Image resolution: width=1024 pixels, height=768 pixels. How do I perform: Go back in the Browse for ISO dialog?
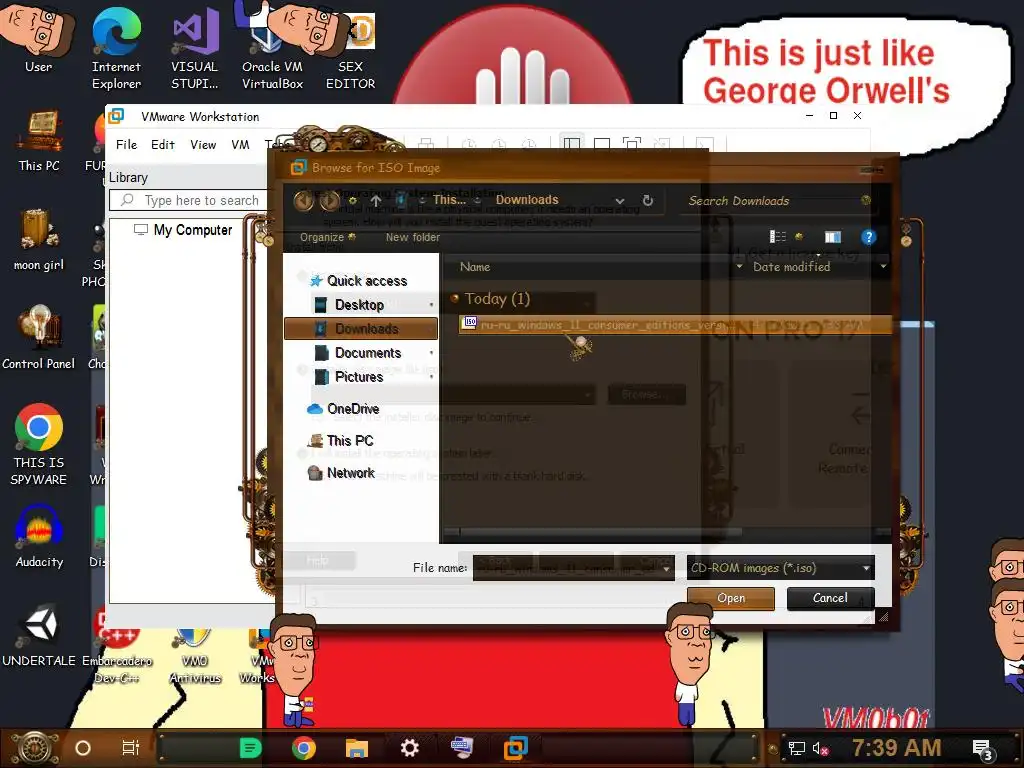pos(304,200)
